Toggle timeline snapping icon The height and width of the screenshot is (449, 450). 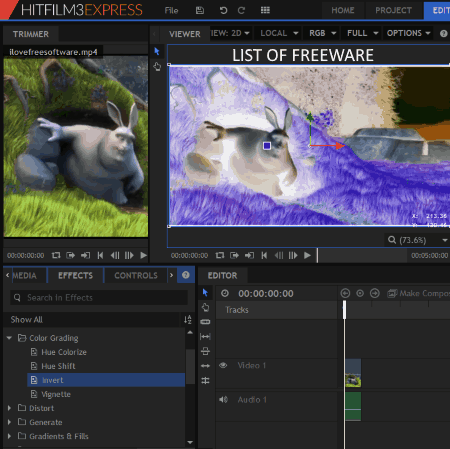pyautogui.click(x=205, y=380)
